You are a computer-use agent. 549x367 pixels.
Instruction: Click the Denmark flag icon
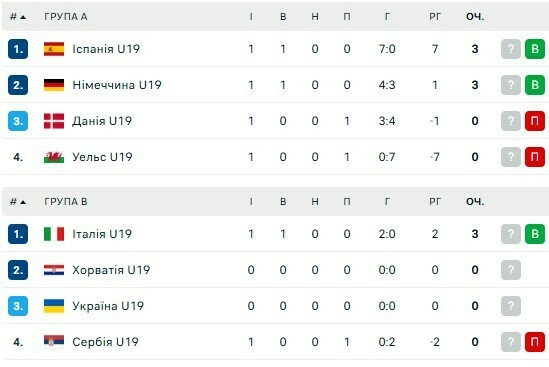54,121
